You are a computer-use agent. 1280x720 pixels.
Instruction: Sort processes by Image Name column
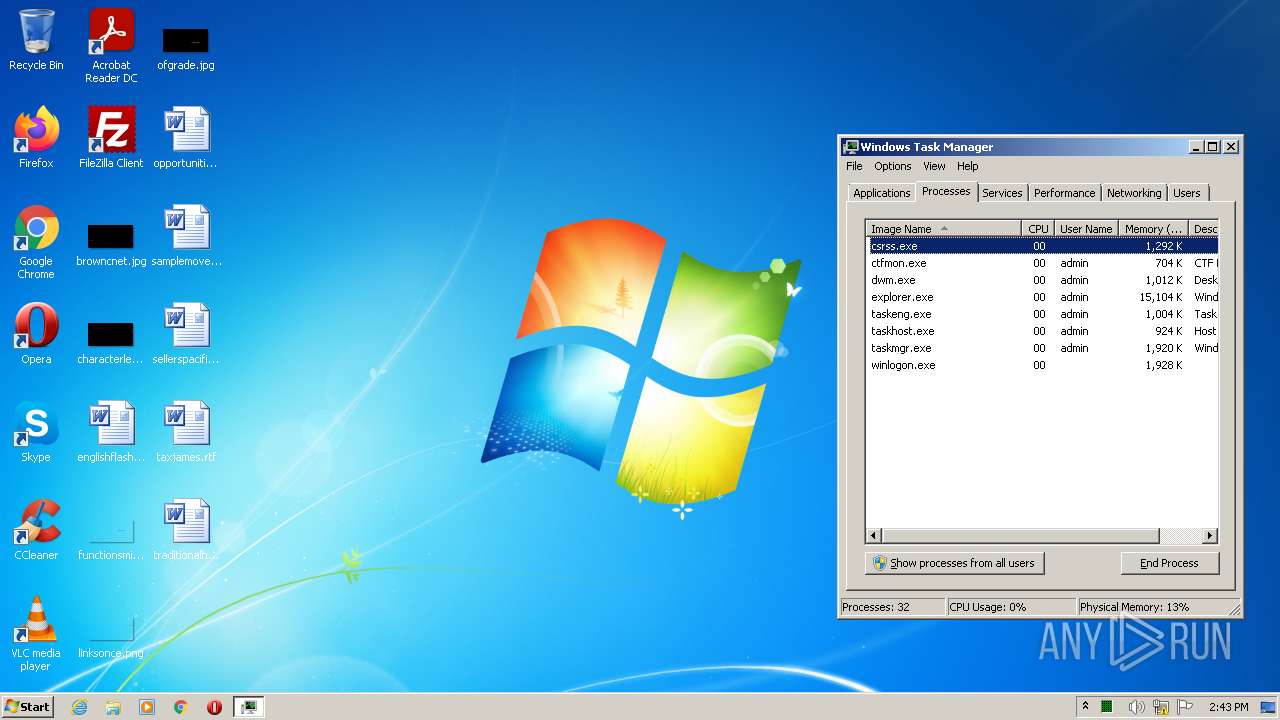(944, 229)
